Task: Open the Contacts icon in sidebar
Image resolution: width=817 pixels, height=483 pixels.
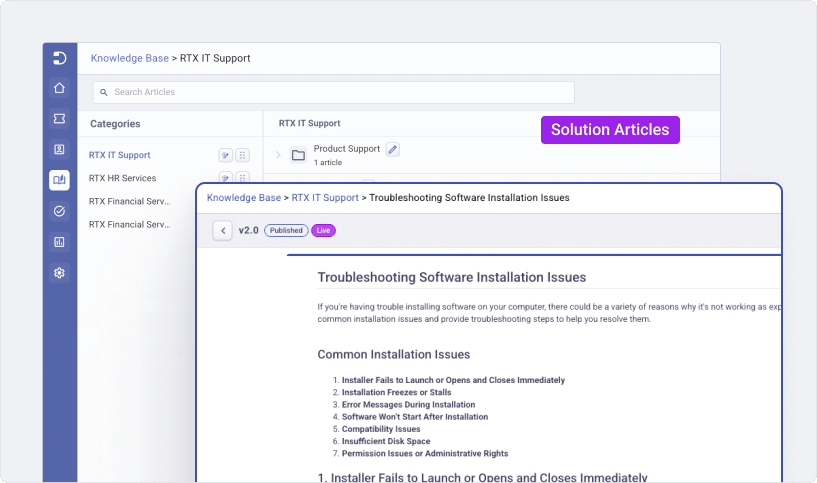Action: pyautogui.click(x=59, y=150)
